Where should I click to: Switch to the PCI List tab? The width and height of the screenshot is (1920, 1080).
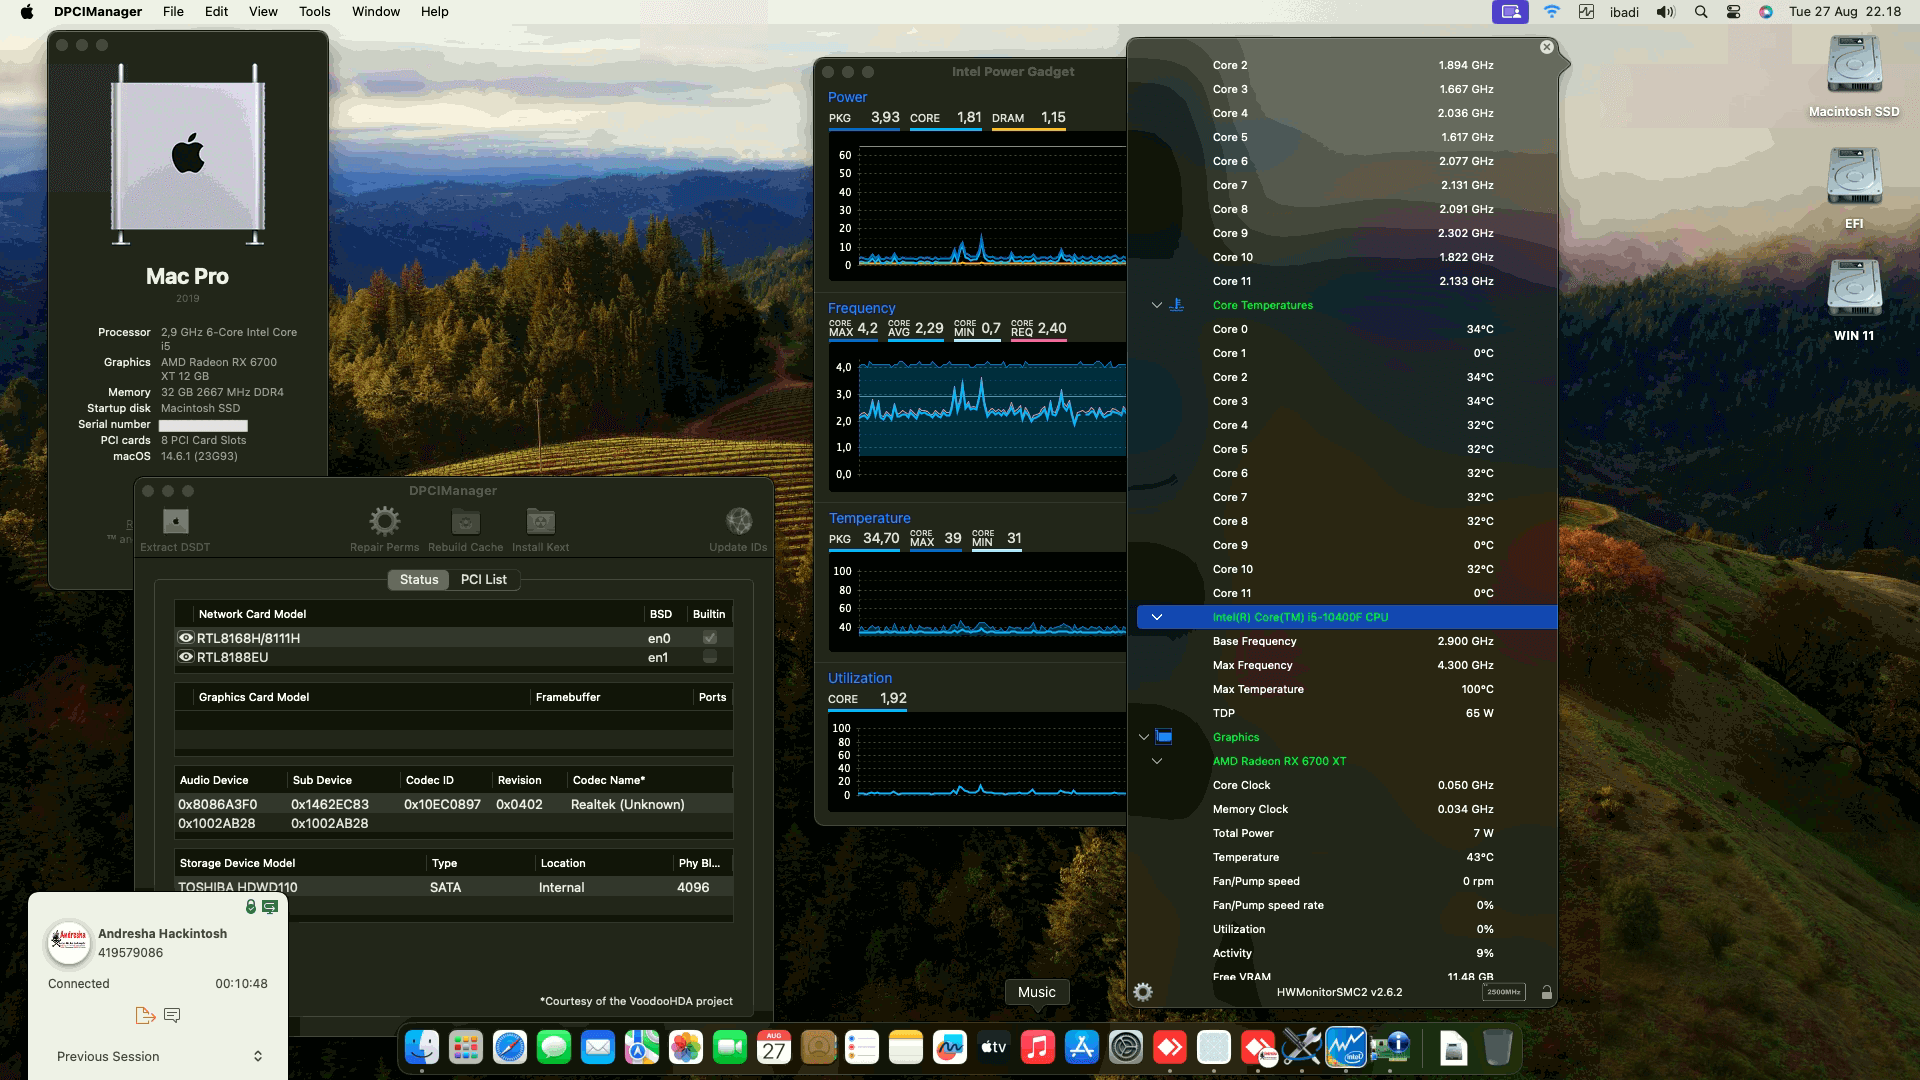[484, 580]
